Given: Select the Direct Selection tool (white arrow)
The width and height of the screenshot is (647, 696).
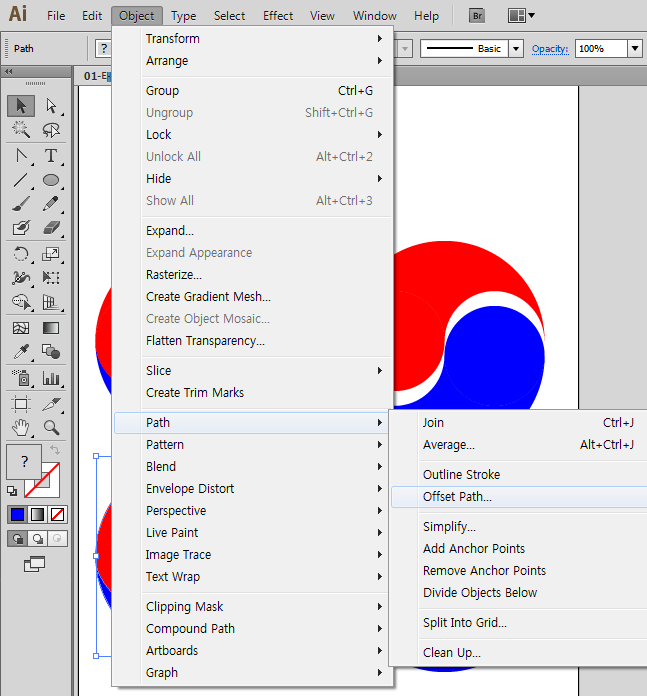Looking at the screenshot, I should click(x=51, y=106).
